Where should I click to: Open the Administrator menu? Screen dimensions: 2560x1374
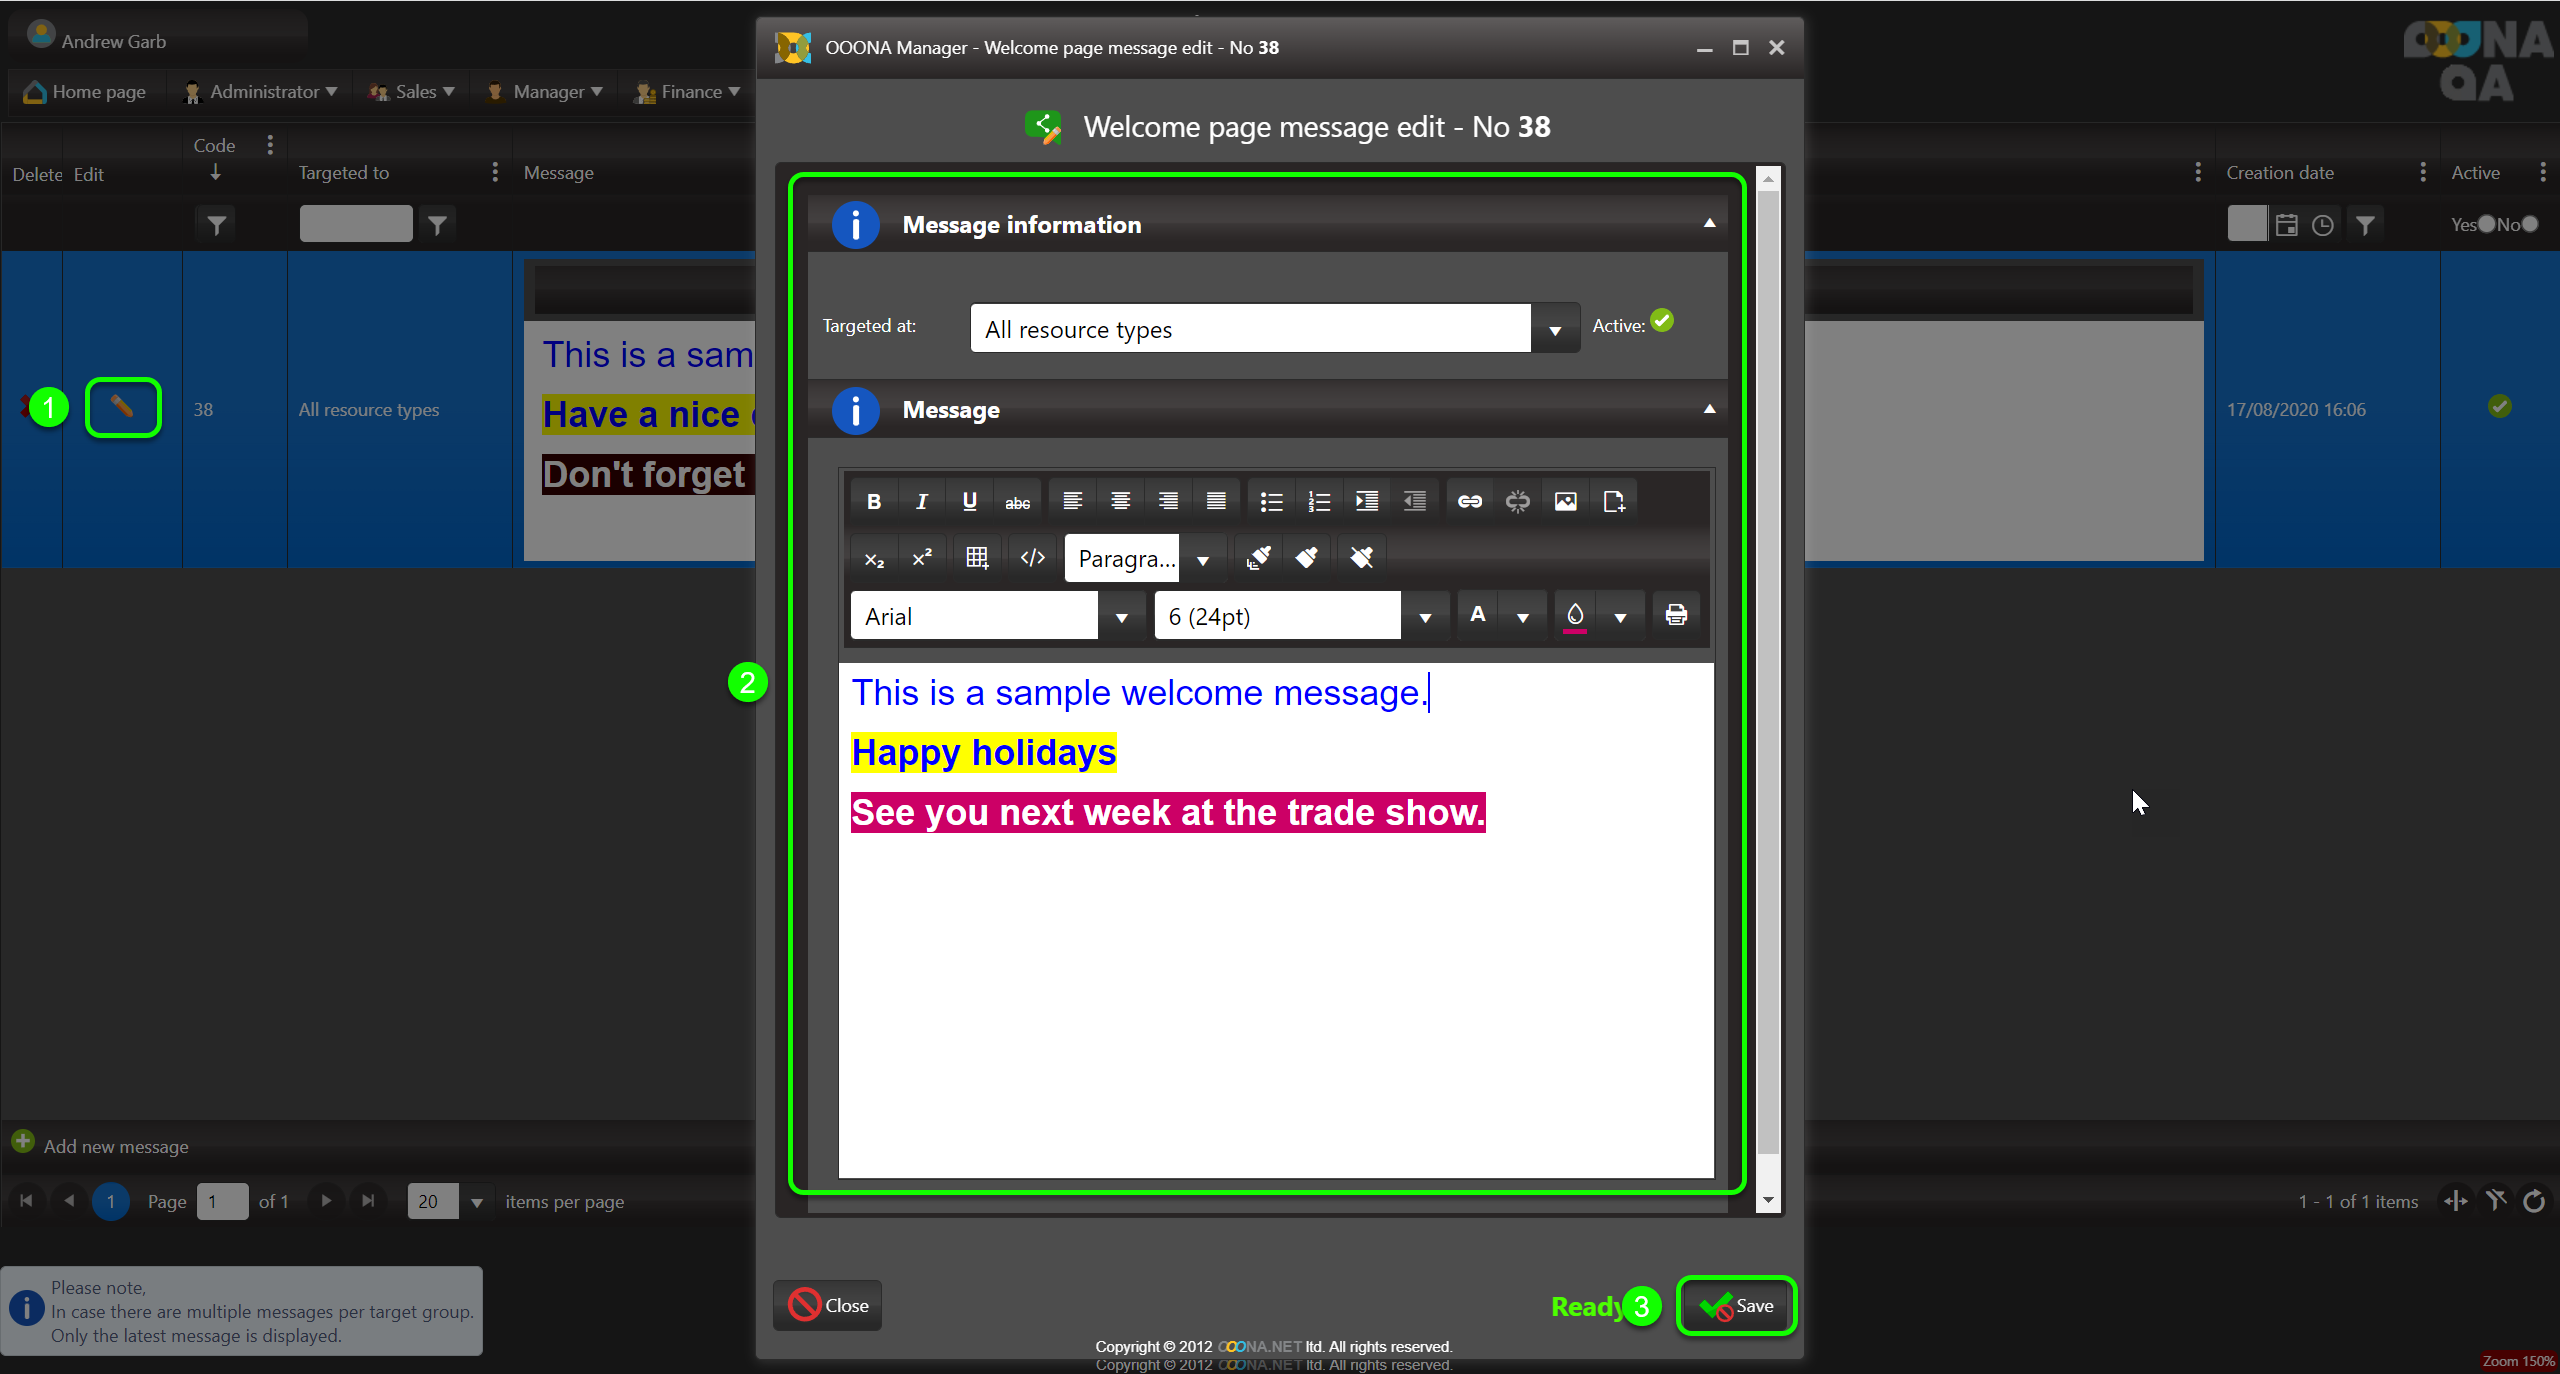pyautogui.click(x=263, y=92)
